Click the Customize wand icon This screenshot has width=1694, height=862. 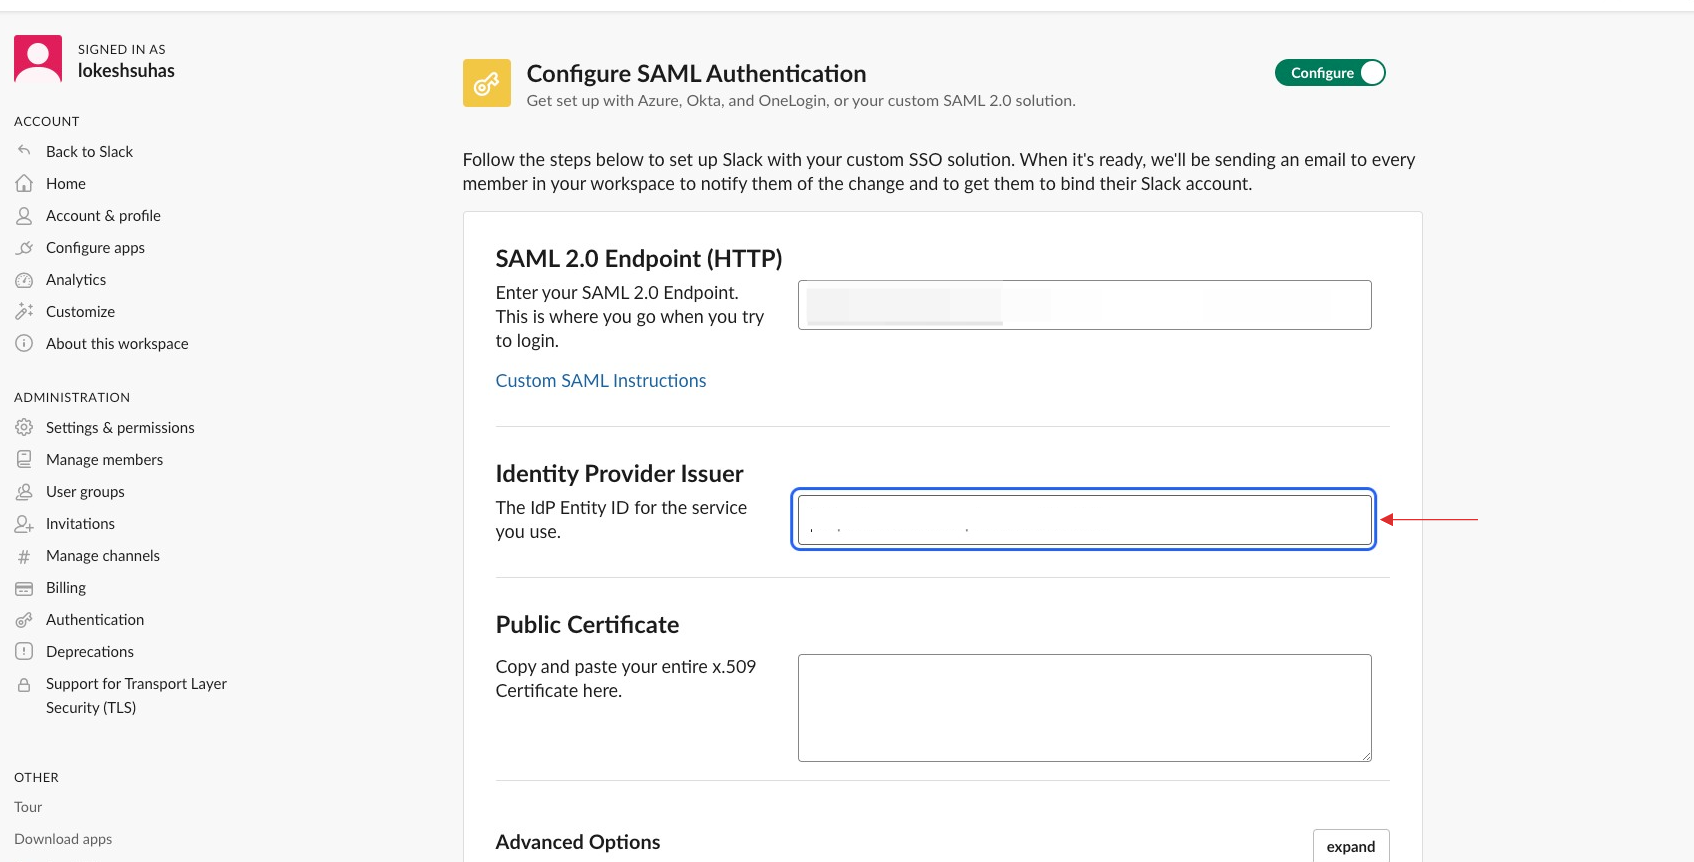coord(24,311)
